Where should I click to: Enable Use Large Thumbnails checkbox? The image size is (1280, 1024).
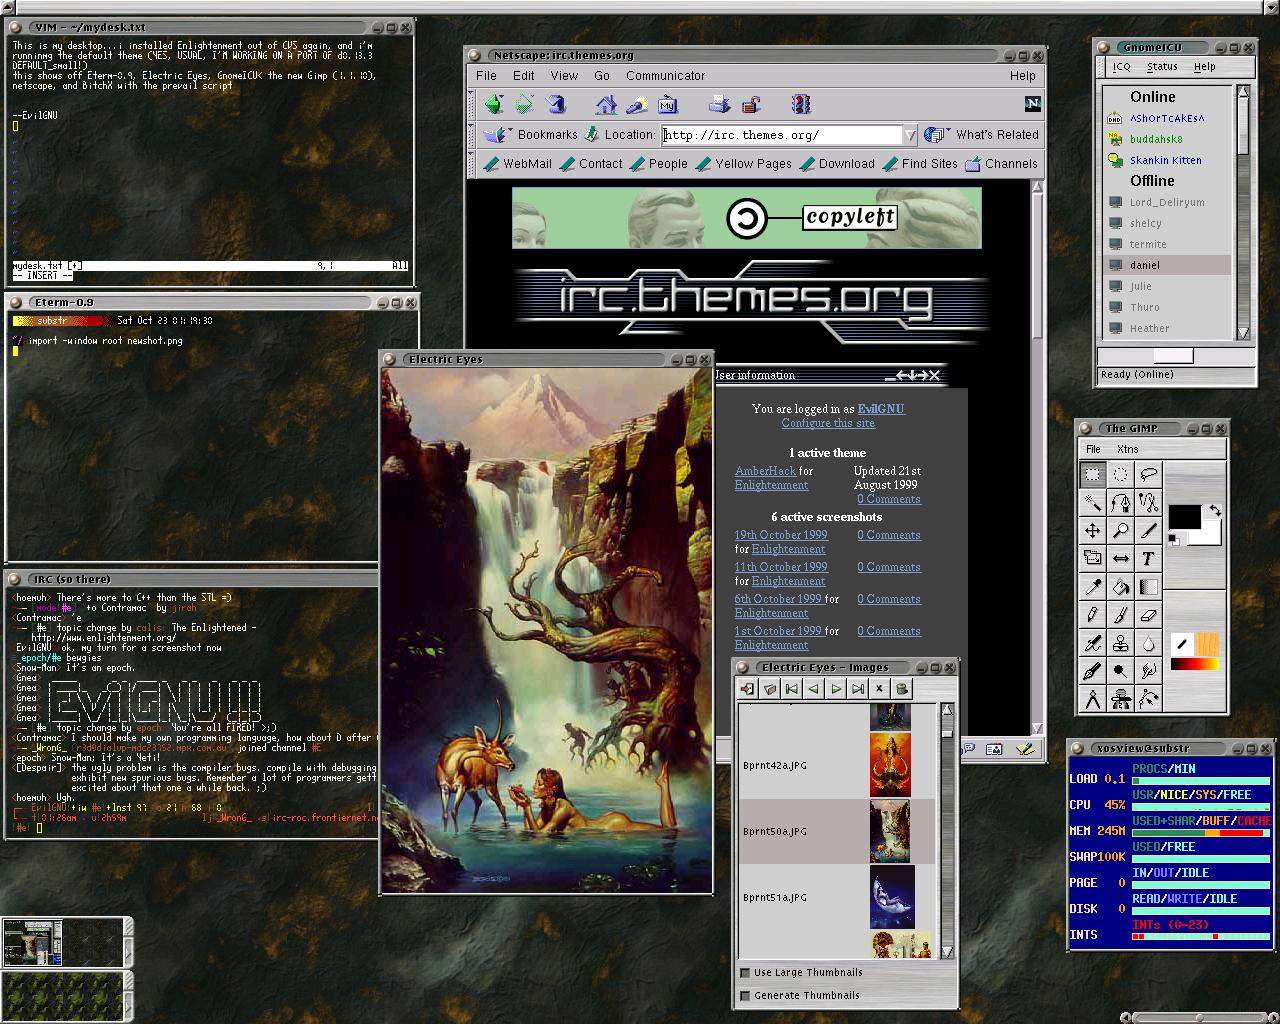(745, 972)
